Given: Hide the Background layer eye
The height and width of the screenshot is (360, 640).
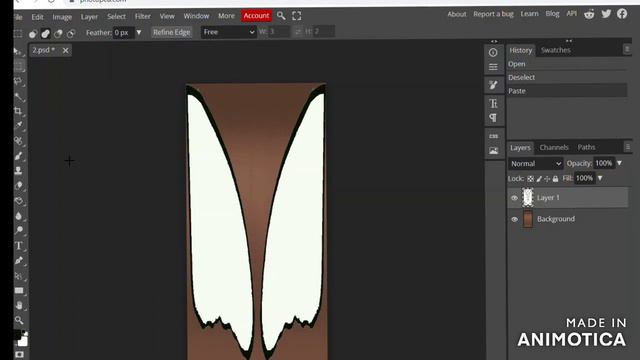Looking at the screenshot, I should (x=514, y=219).
